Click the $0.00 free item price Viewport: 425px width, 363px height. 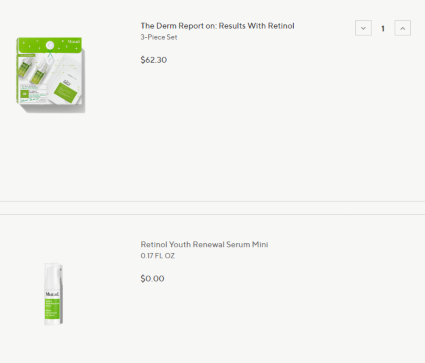click(x=152, y=279)
